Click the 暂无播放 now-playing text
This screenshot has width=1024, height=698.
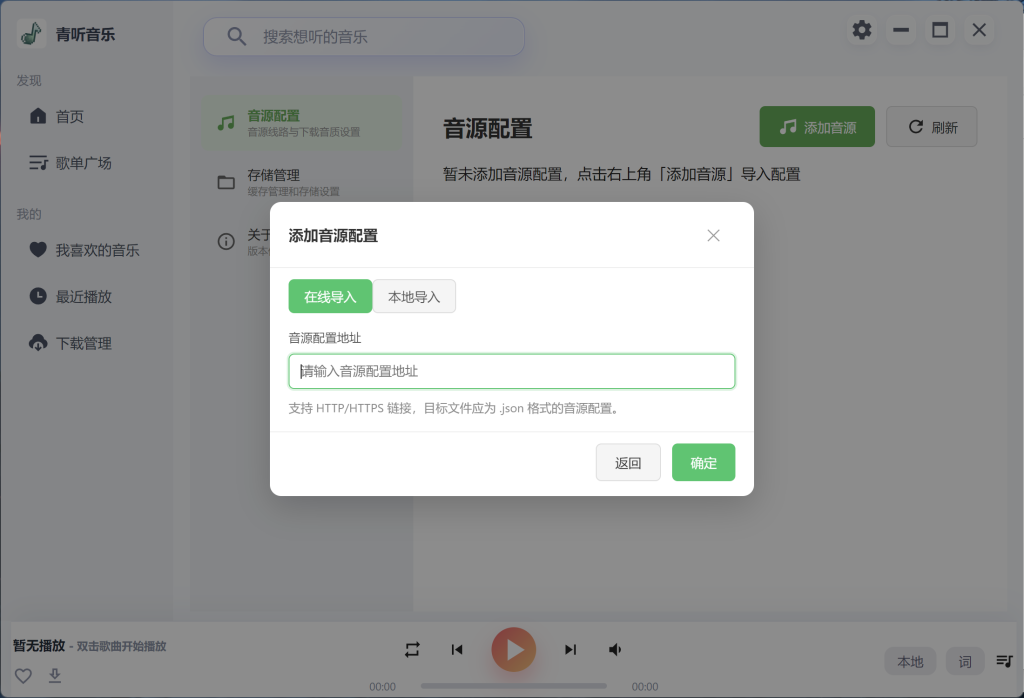coord(39,646)
